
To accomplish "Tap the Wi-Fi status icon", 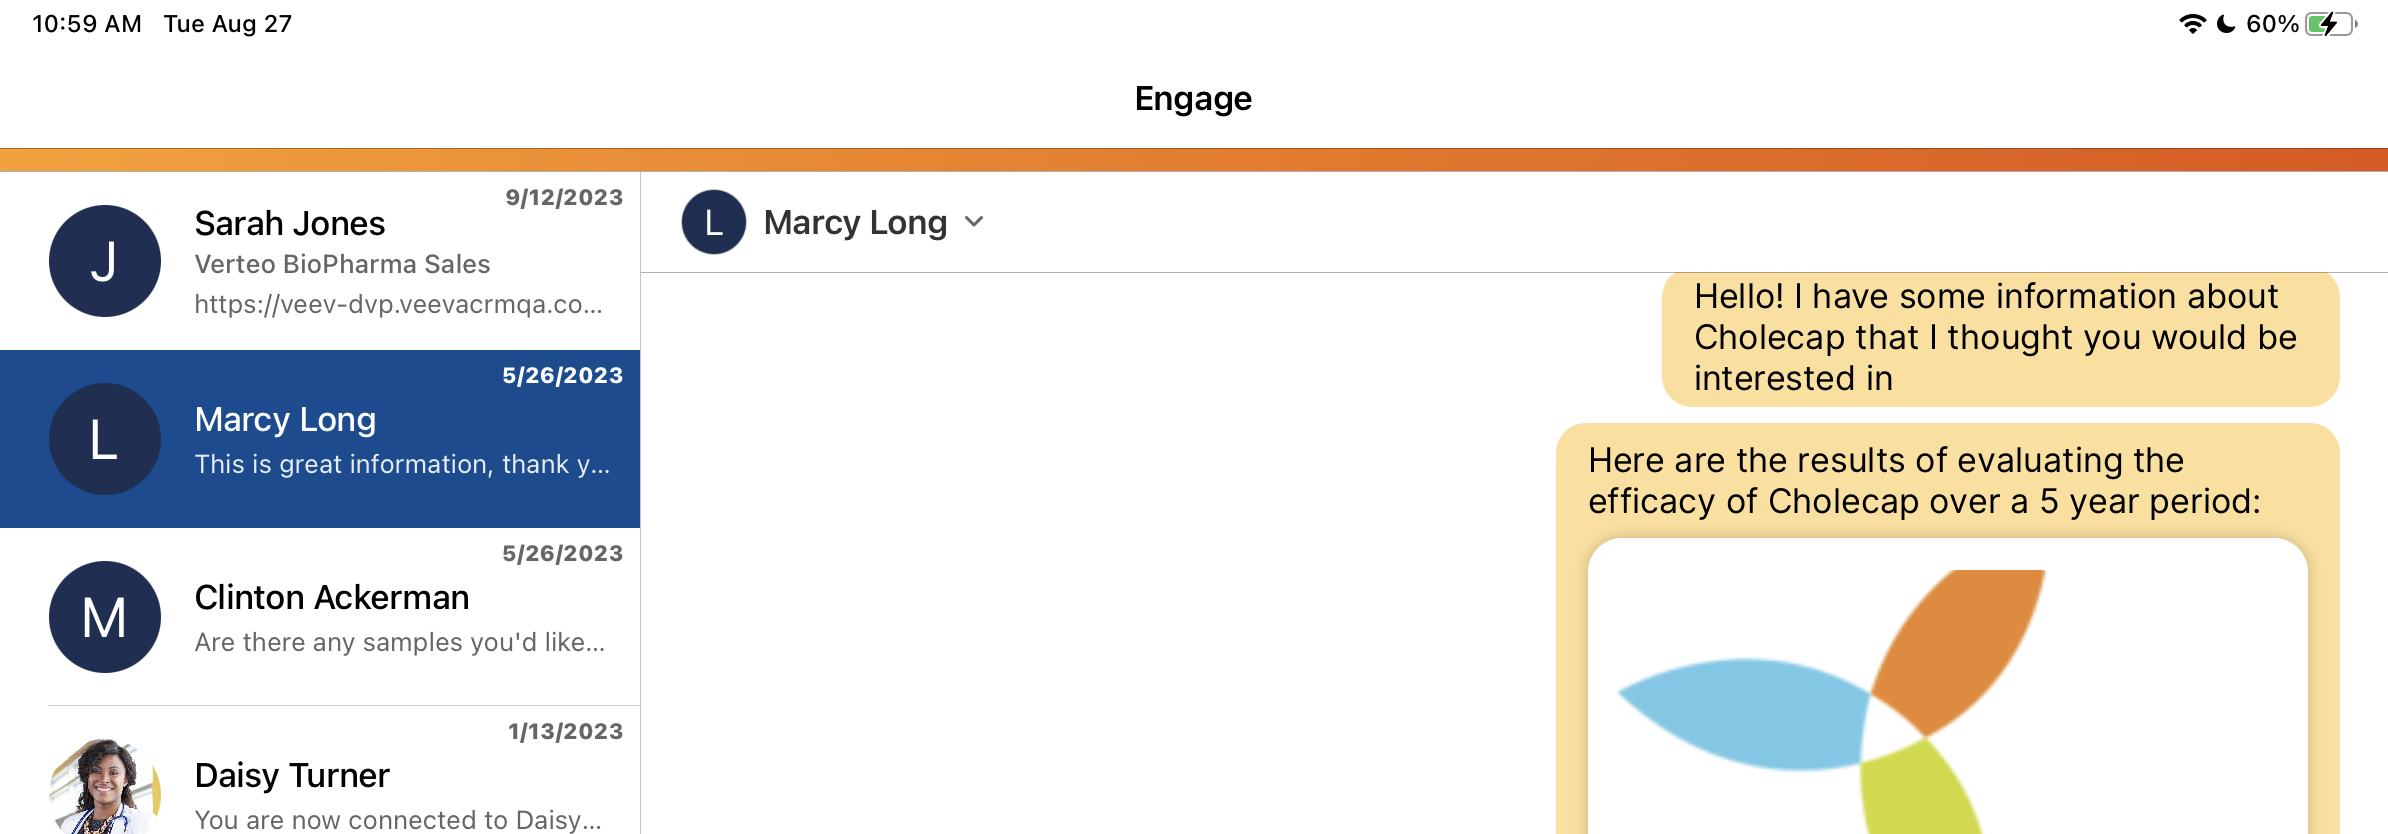I will pyautogui.click(x=2191, y=24).
